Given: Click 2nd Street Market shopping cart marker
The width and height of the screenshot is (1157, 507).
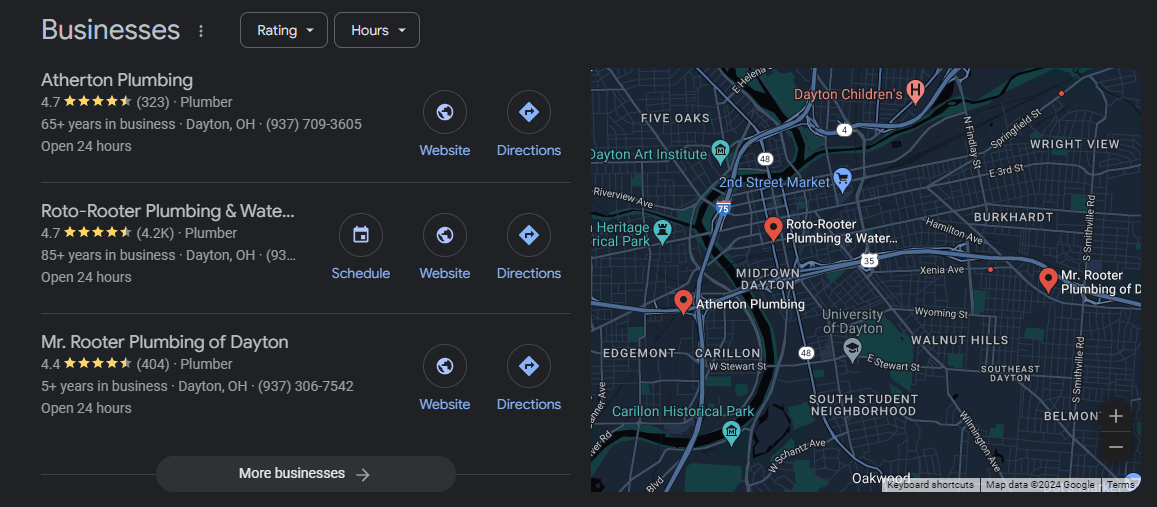Looking at the screenshot, I should tap(842, 178).
